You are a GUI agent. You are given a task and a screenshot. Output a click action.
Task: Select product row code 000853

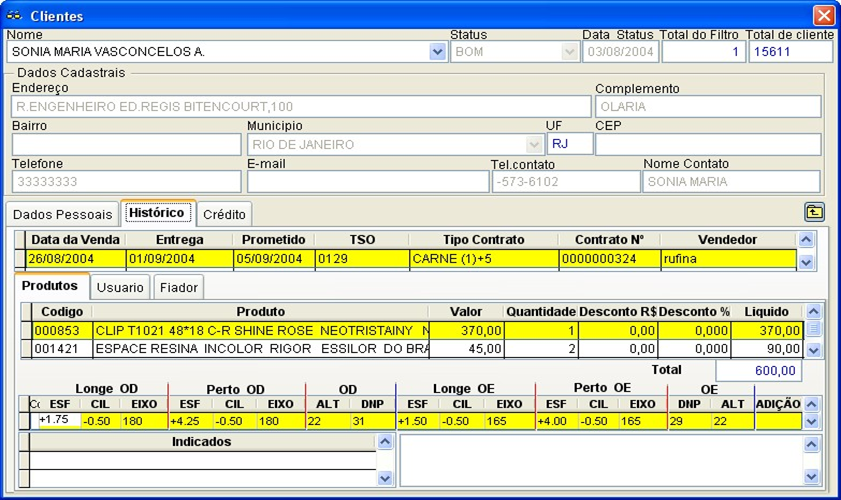click(62, 330)
